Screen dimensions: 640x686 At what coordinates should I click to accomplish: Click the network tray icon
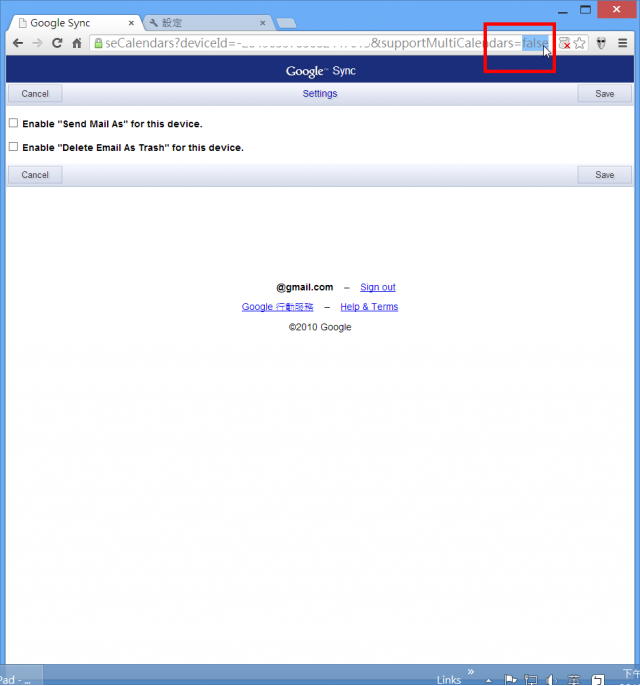click(x=531, y=680)
